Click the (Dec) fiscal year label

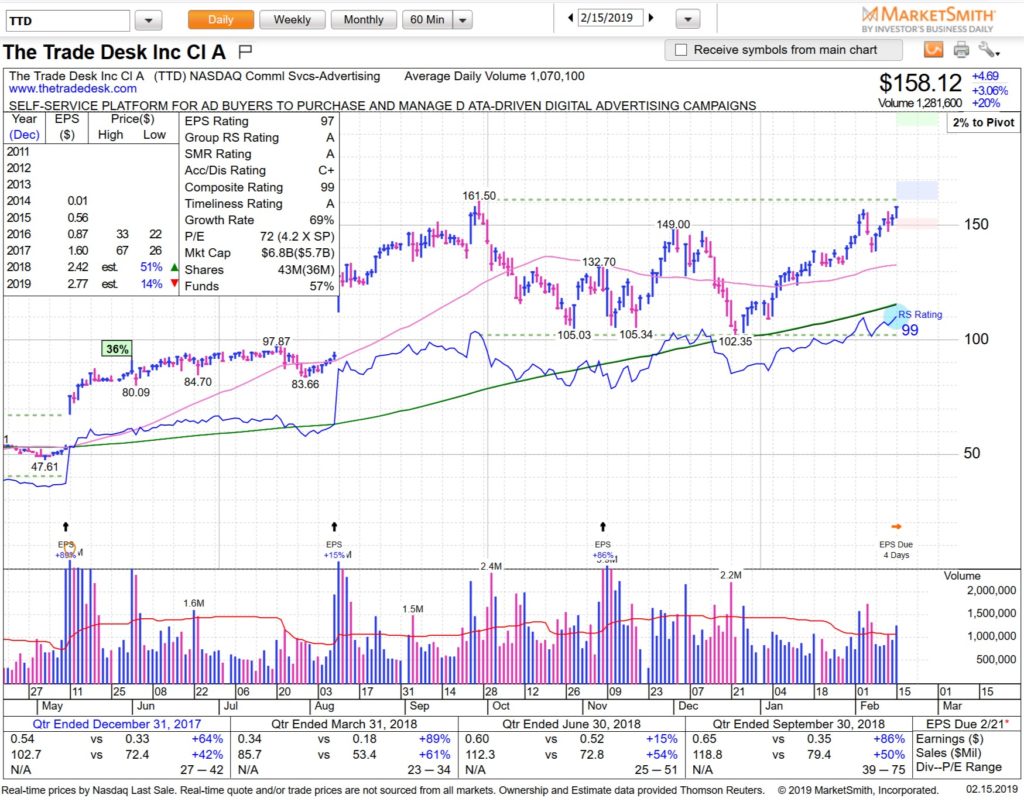(24, 134)
